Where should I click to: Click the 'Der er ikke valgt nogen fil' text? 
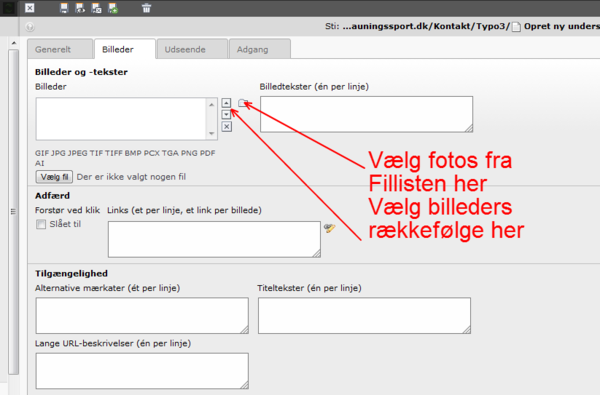click(x=131, y=177)
